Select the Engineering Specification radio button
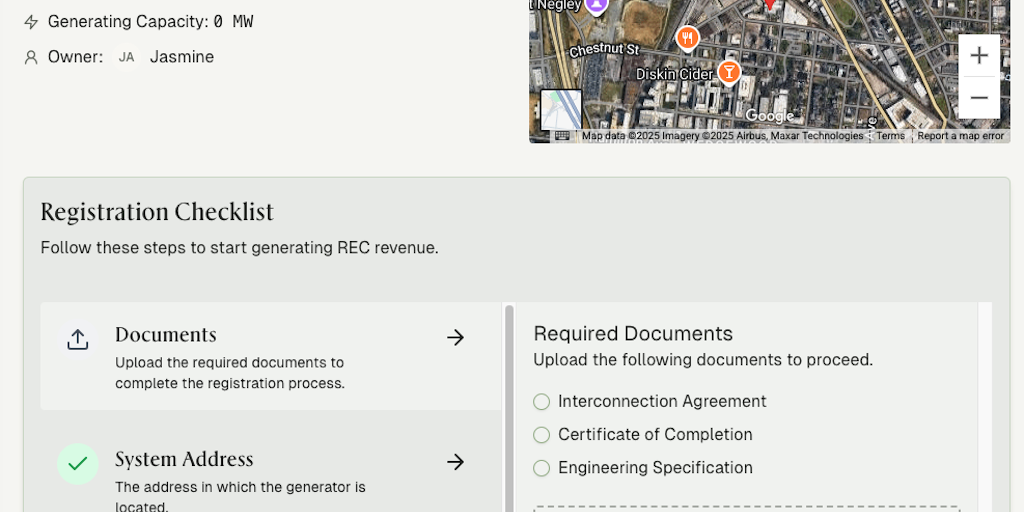The width and height of the screenshot is (1024, 512). coord(542,468)
